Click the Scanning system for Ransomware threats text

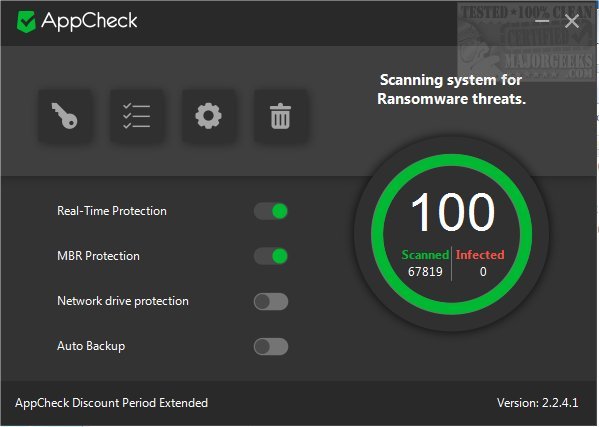pos(452,89)
